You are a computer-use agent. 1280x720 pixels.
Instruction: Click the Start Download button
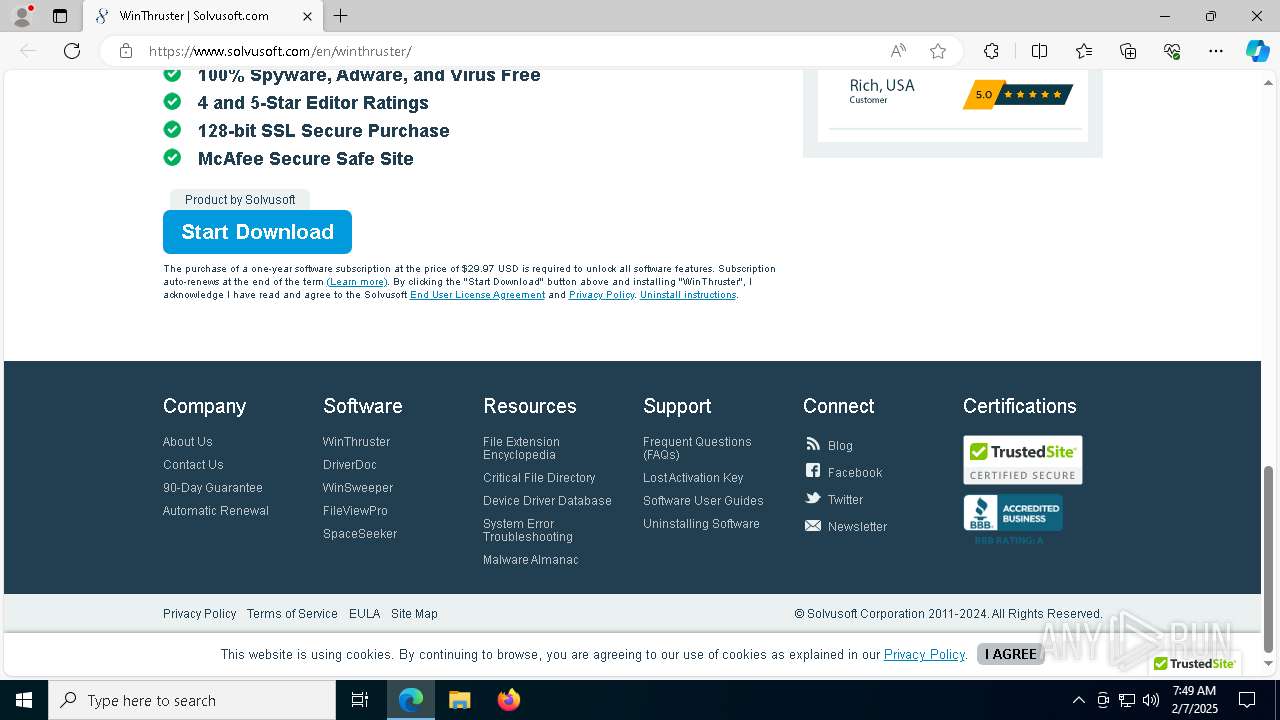[x=257, y=232]
